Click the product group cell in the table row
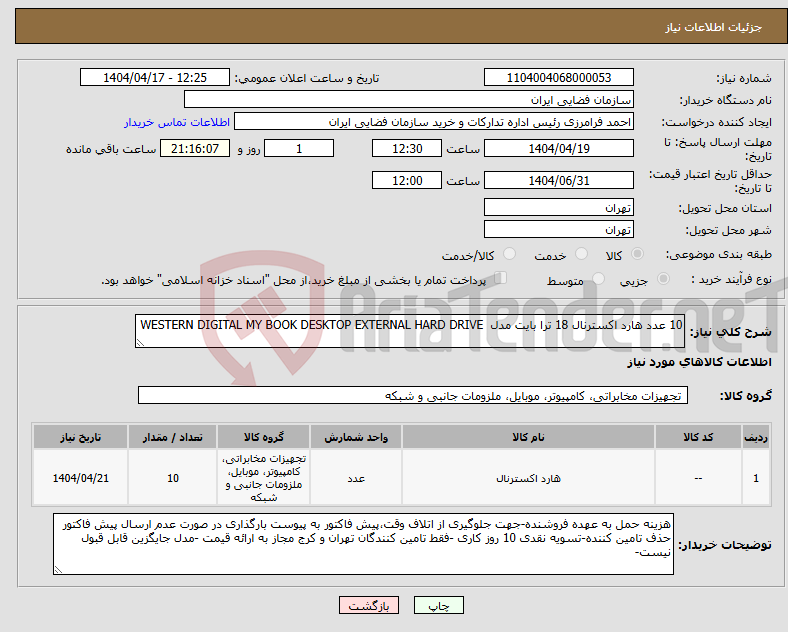This screenshot has height=632, width=788. [264, 478]
